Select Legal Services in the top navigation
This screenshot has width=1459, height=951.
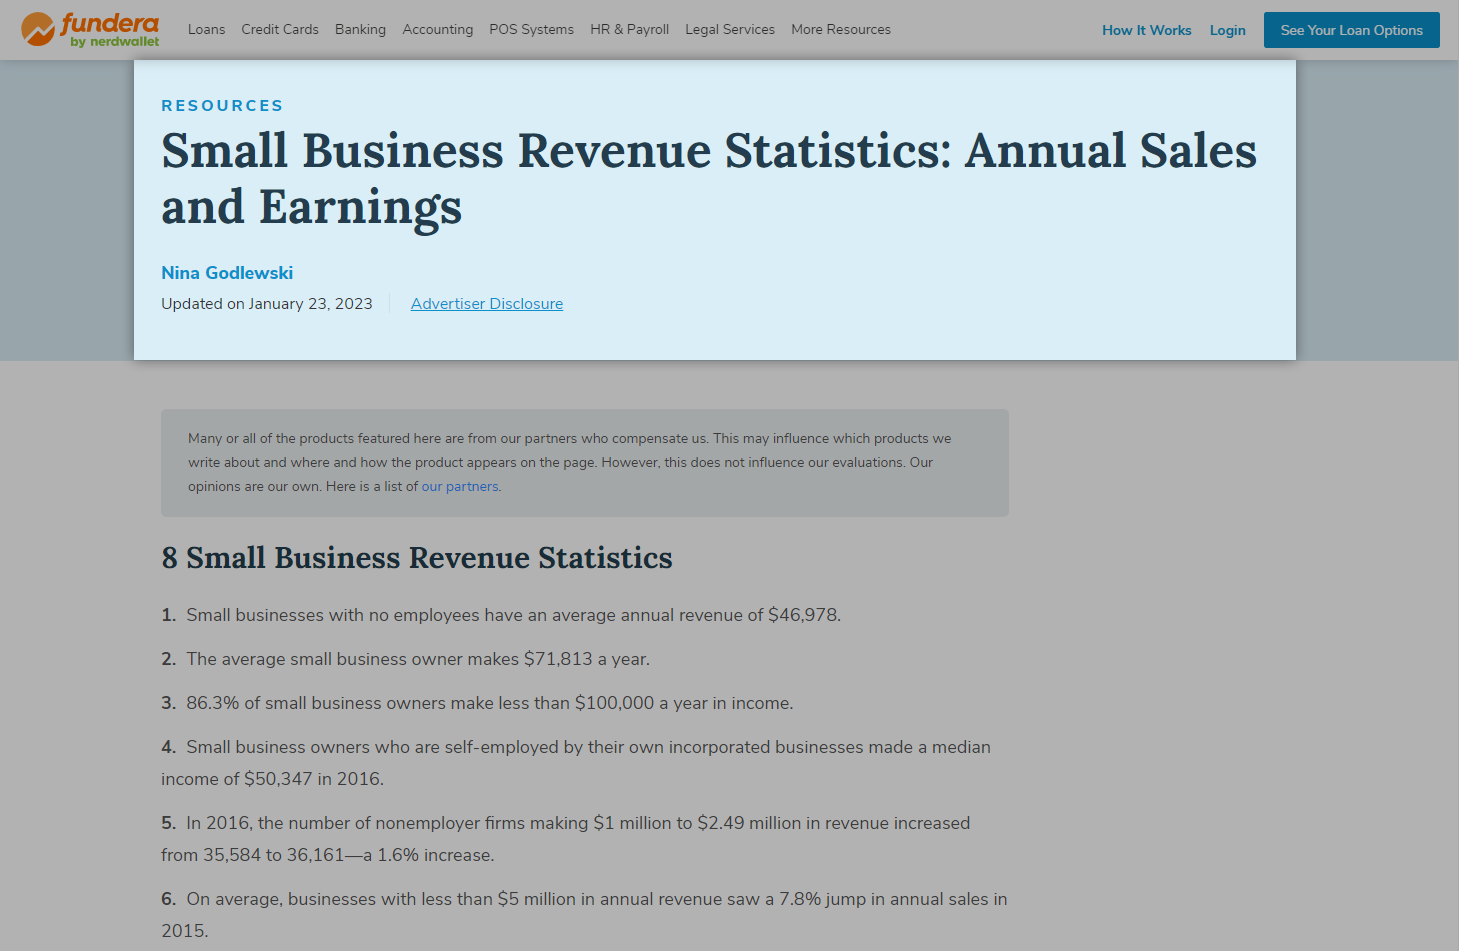click(730, 30)
